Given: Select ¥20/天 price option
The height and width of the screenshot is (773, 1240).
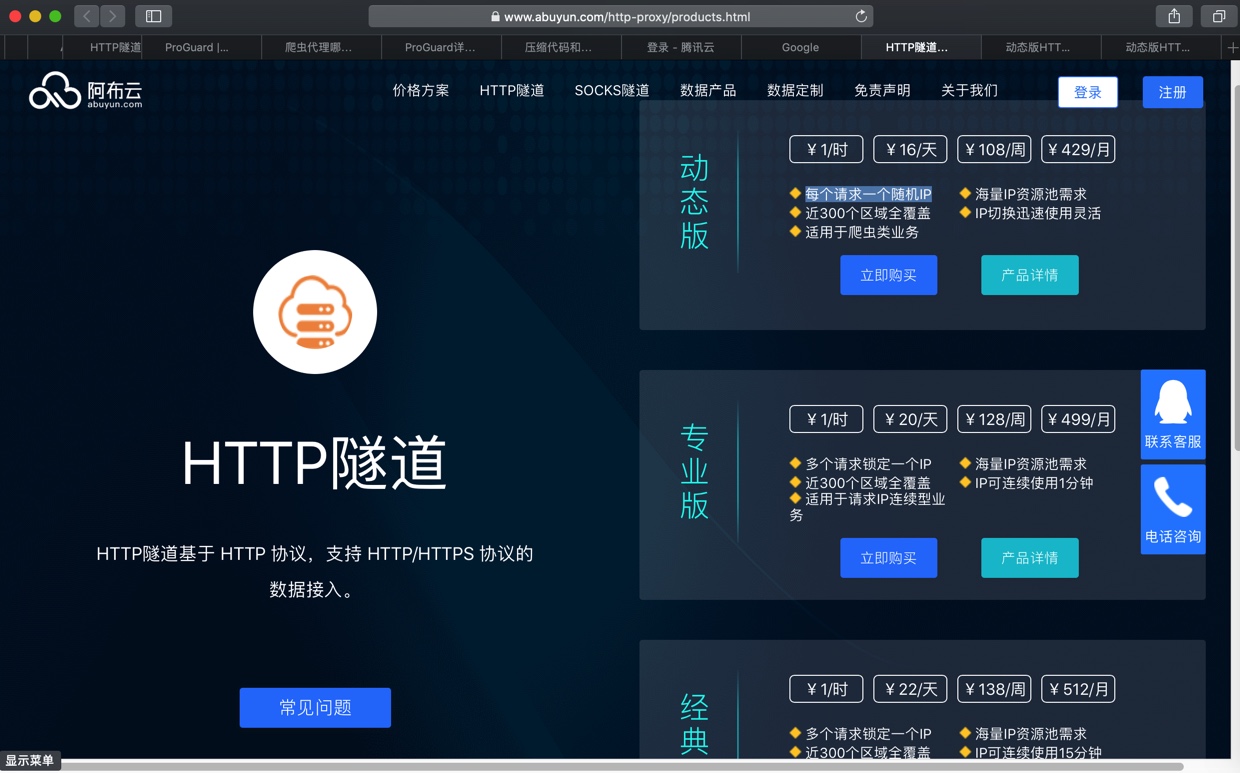Looking at the screenshot, I should [x=910, y=419].
